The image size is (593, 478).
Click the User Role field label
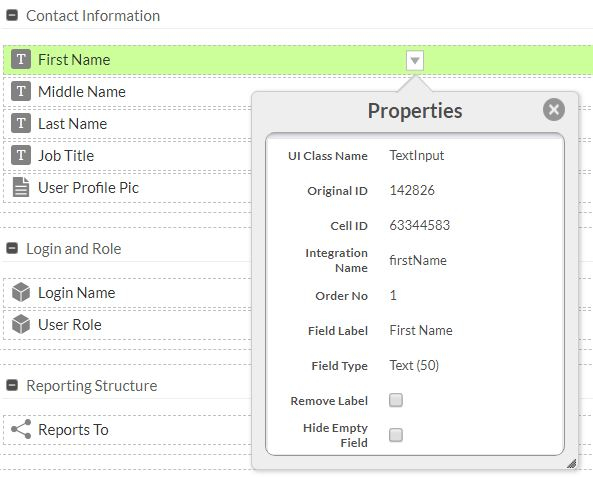[70, 324]
